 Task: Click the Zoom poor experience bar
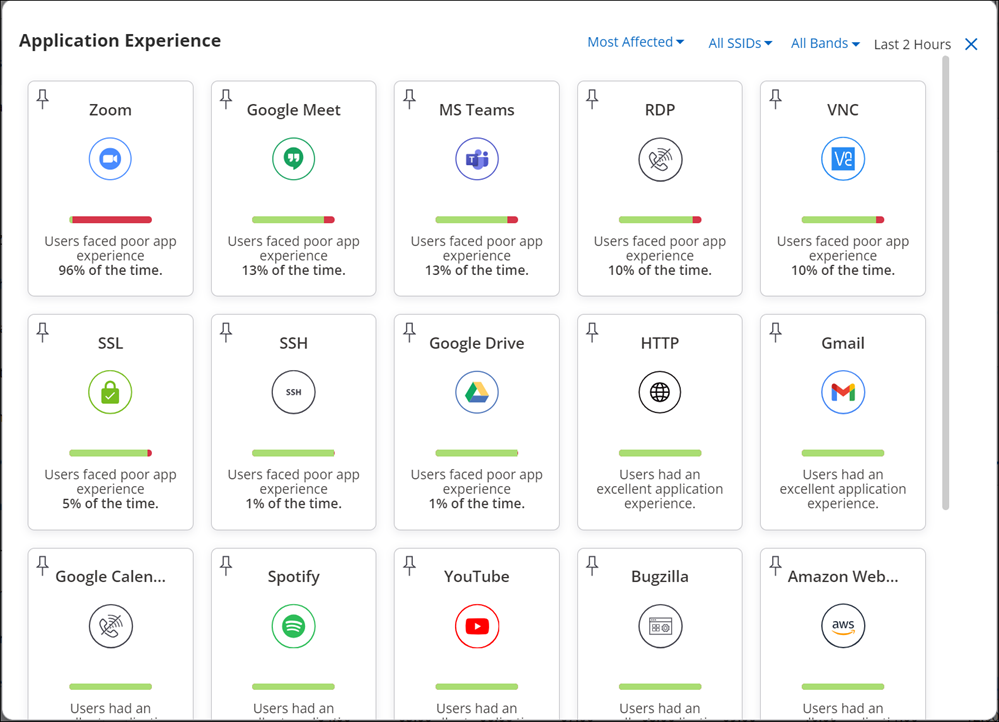[x=110, y=220]
